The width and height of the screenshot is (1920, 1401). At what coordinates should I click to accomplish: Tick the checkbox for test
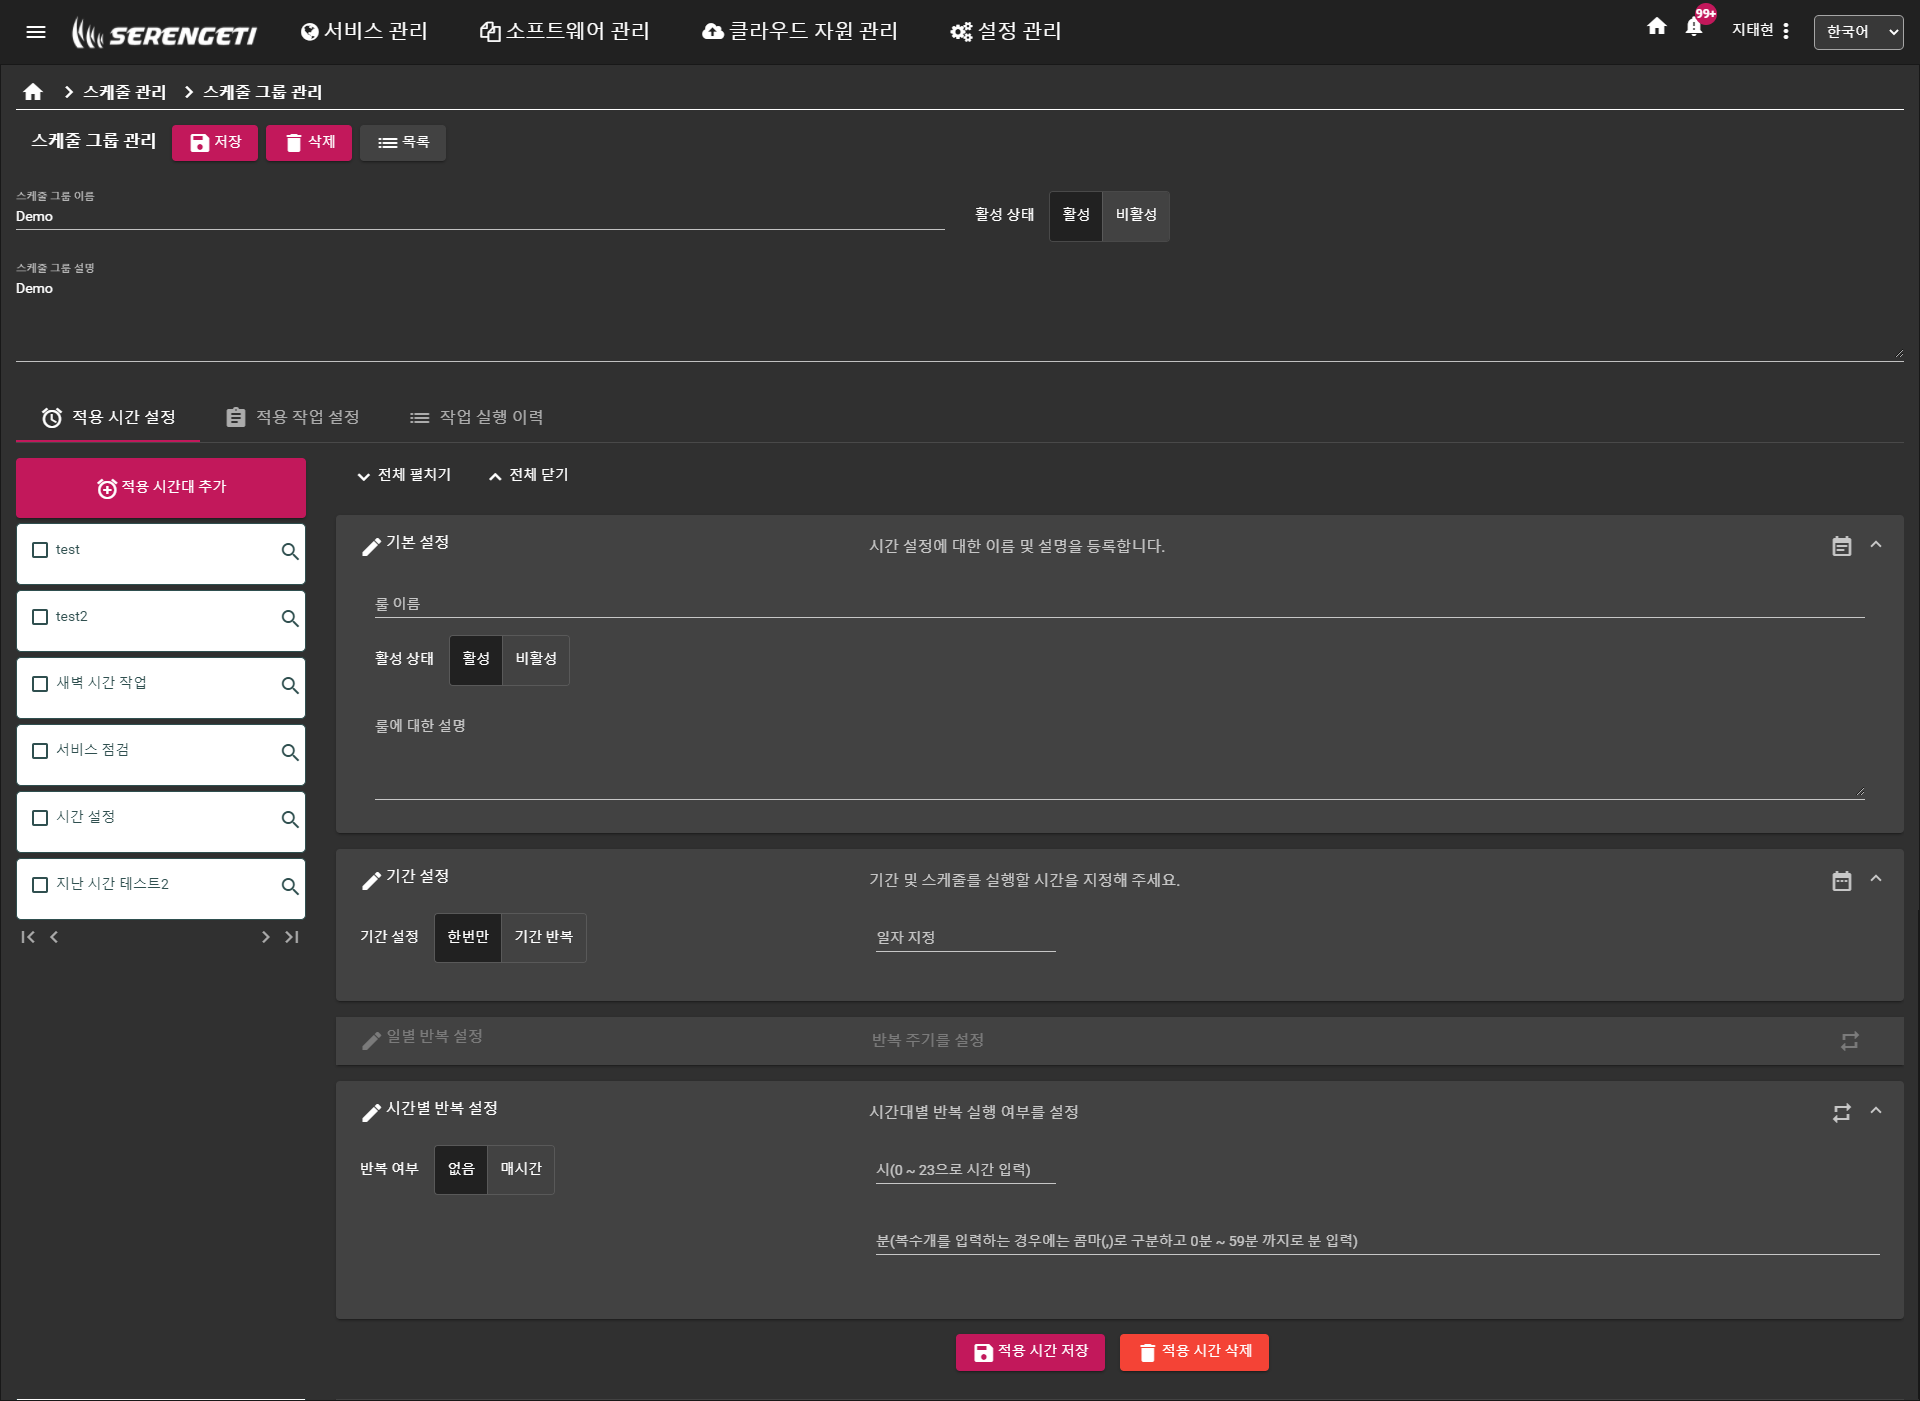point(40,550)
